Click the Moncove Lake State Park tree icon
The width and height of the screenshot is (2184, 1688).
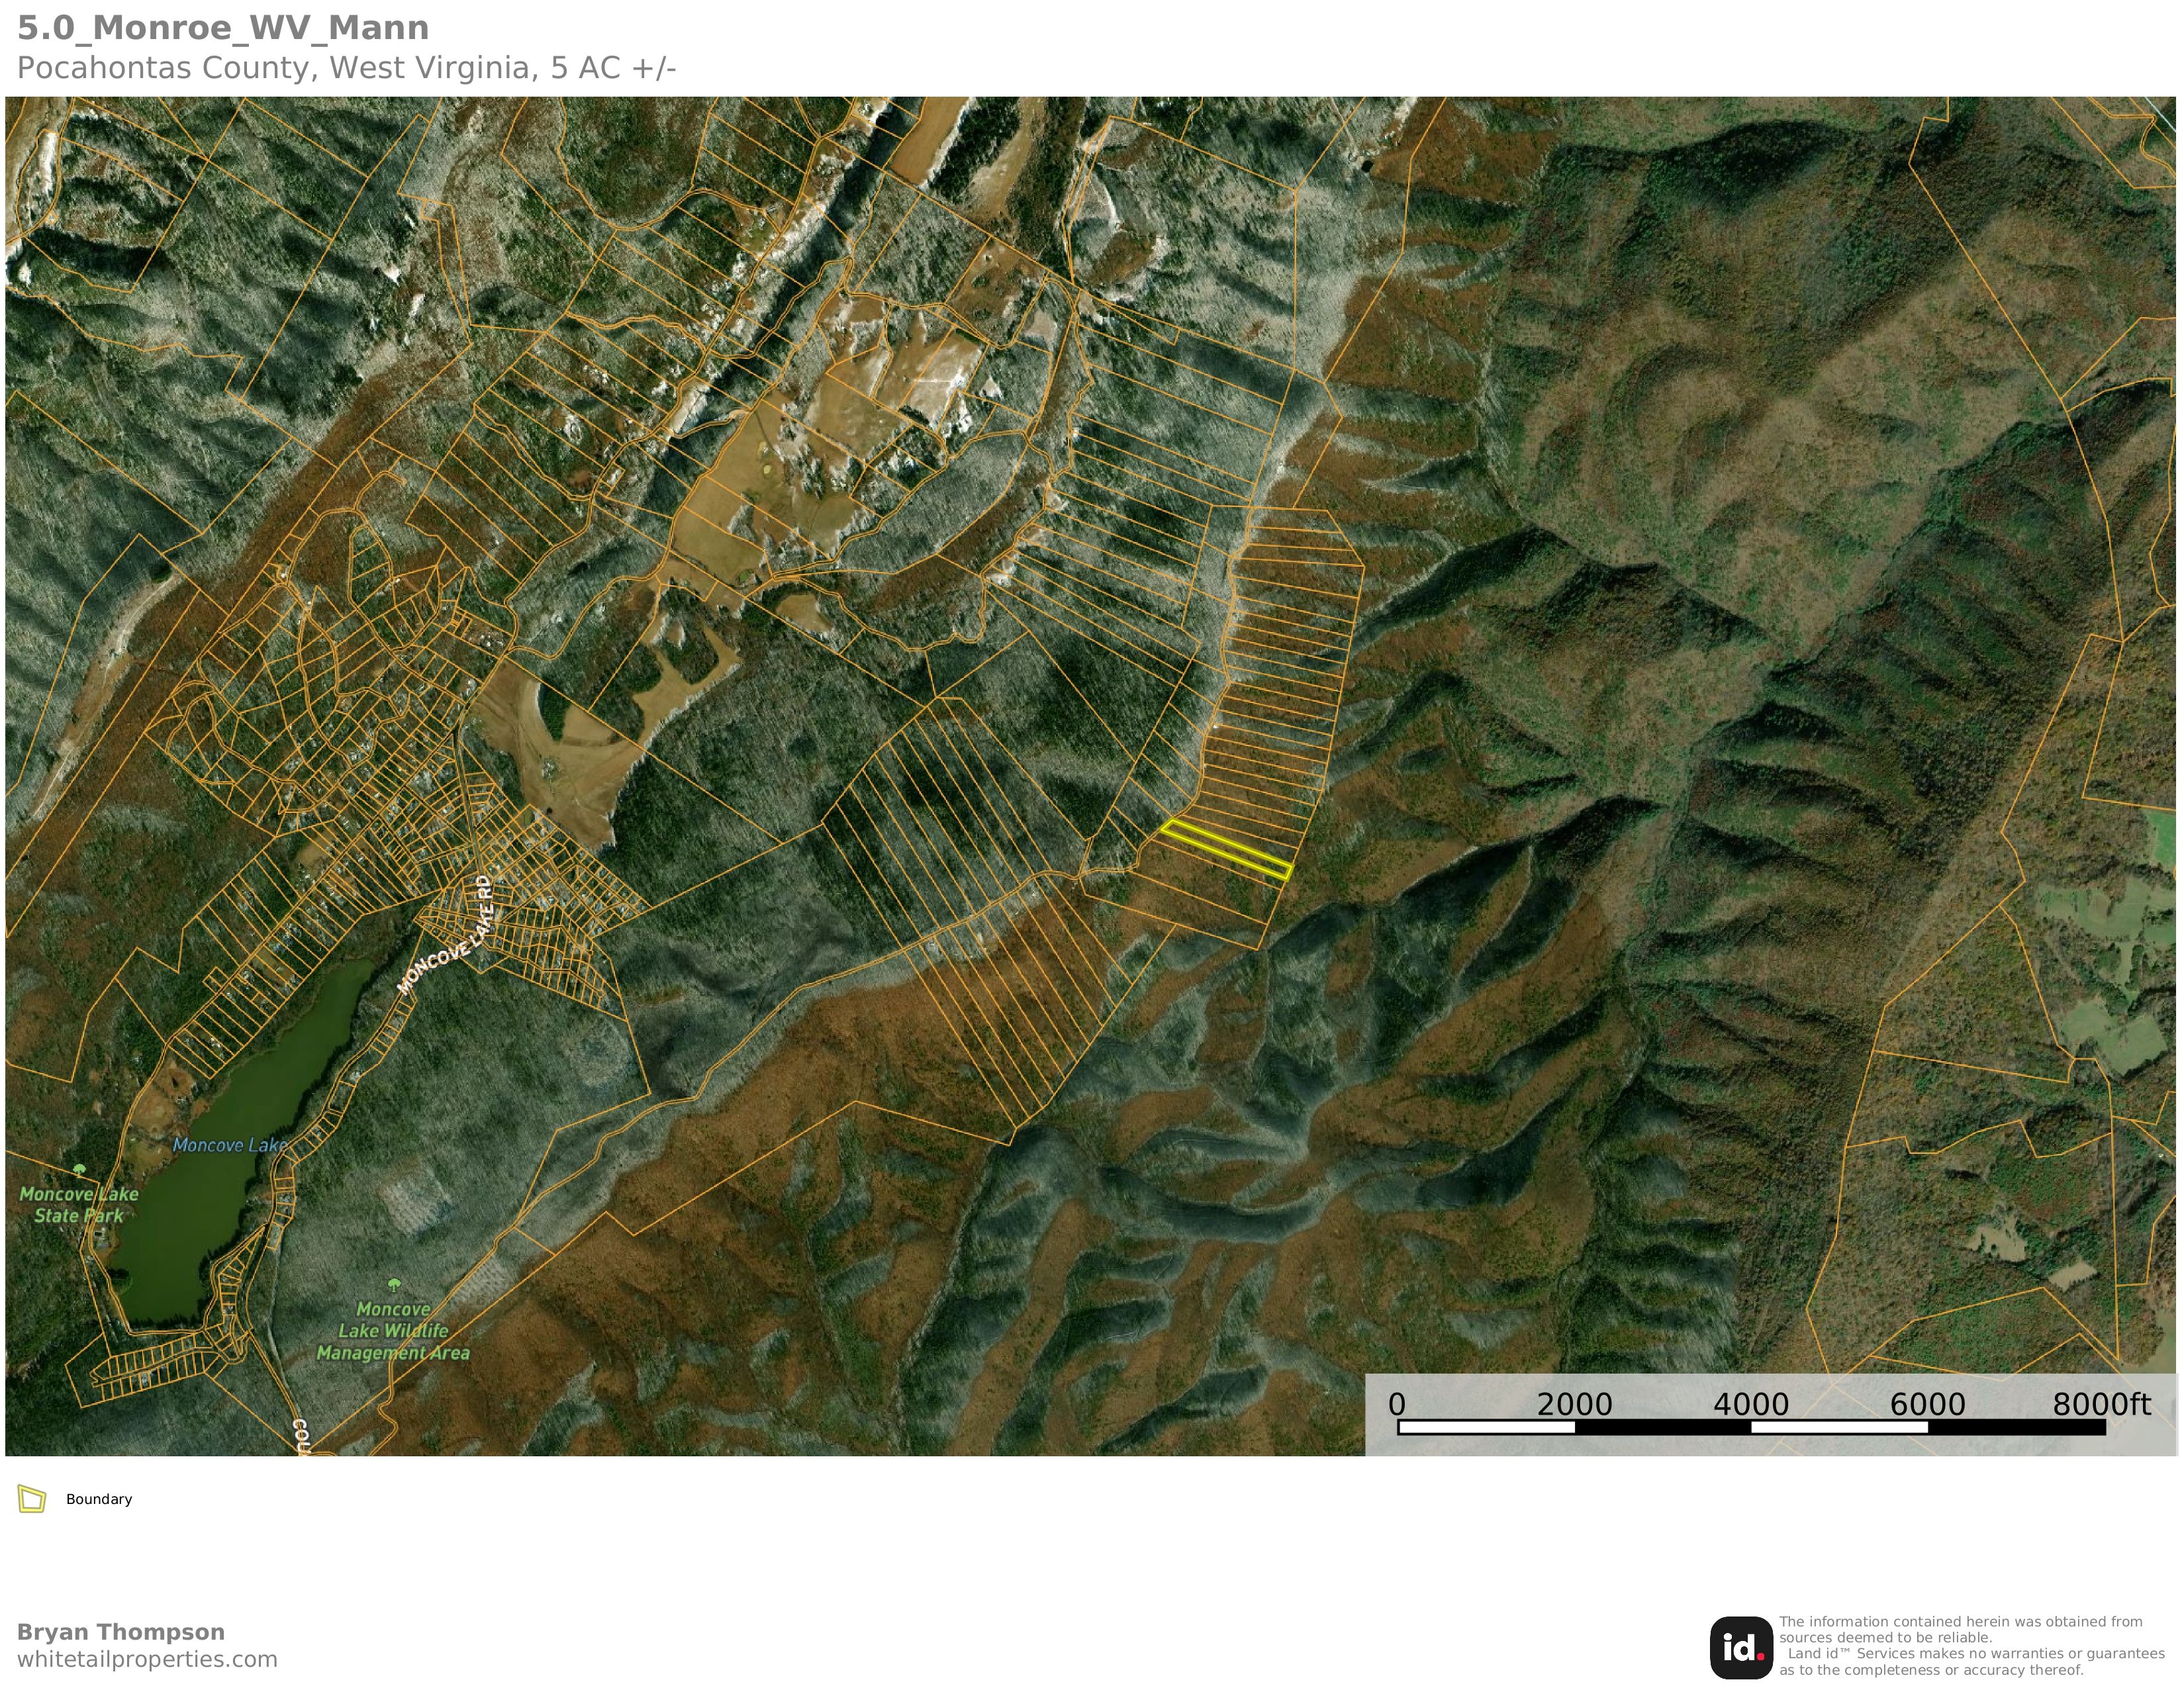tap(79, 1170)
